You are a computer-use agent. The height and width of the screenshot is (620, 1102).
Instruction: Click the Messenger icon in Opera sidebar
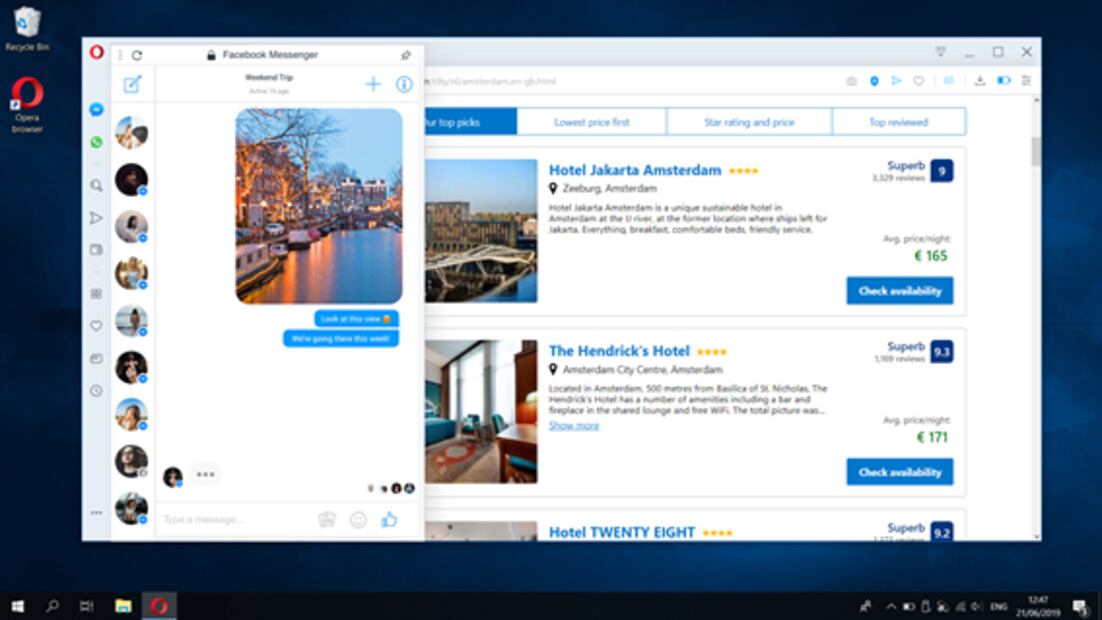[96, 110]
